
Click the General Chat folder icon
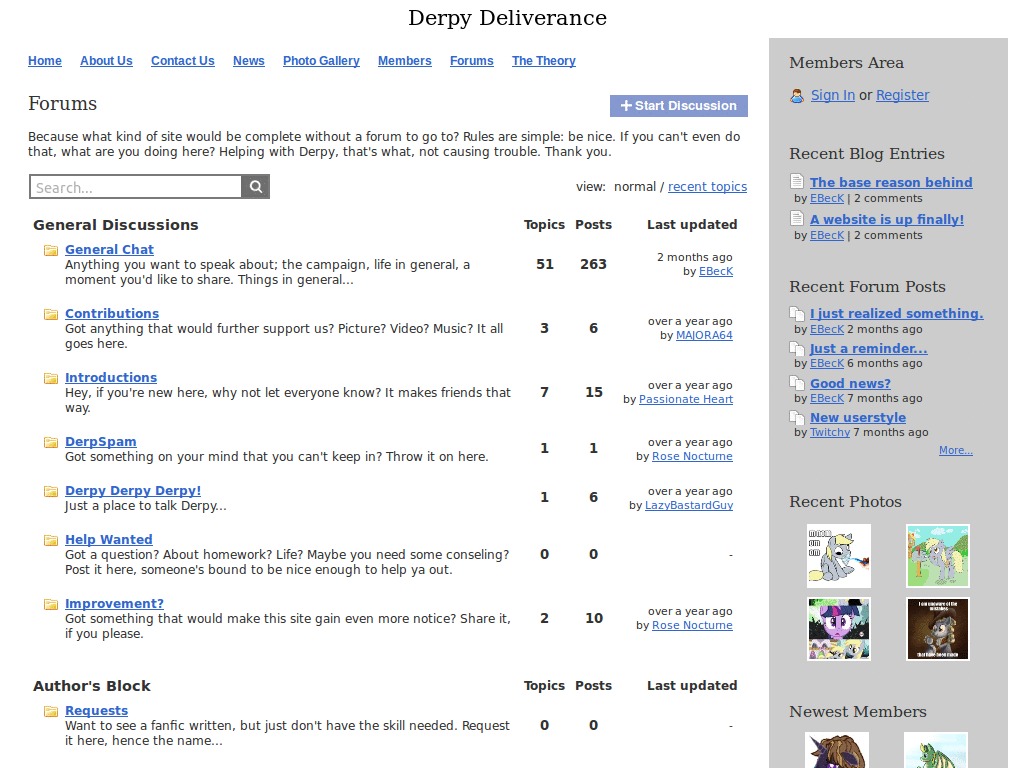51,250
